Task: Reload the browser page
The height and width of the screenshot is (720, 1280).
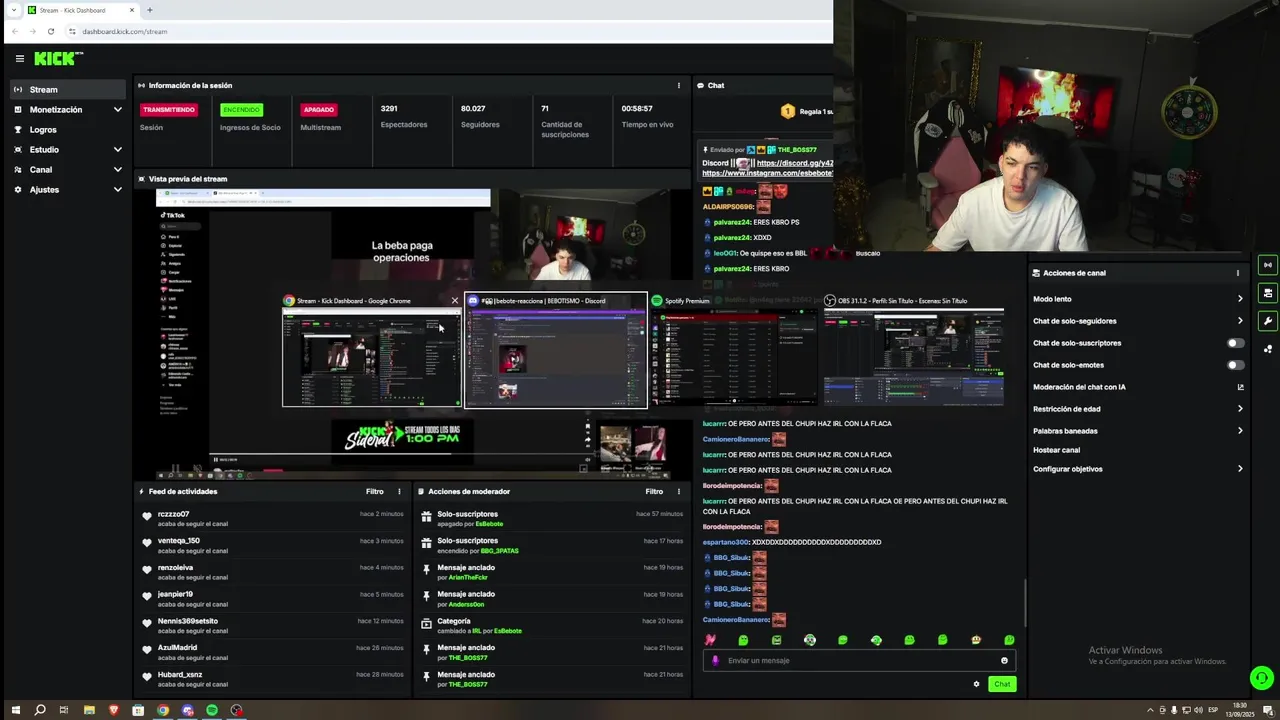Action: pyautogui.click(x=50, y=31)
